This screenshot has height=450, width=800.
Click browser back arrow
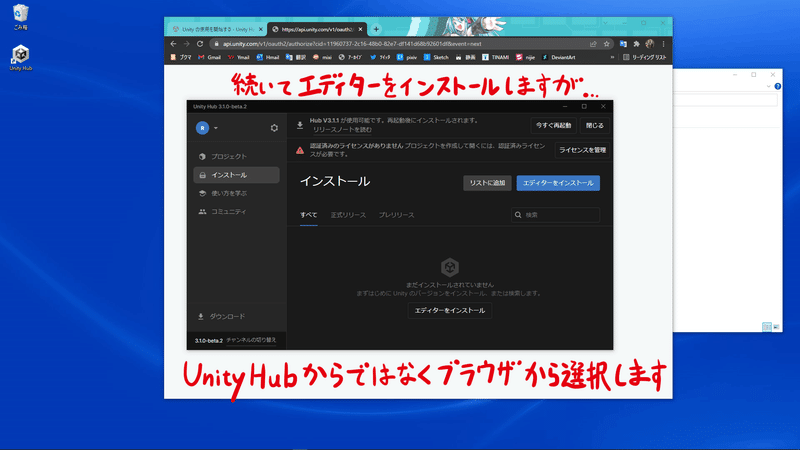click(173, 44)
